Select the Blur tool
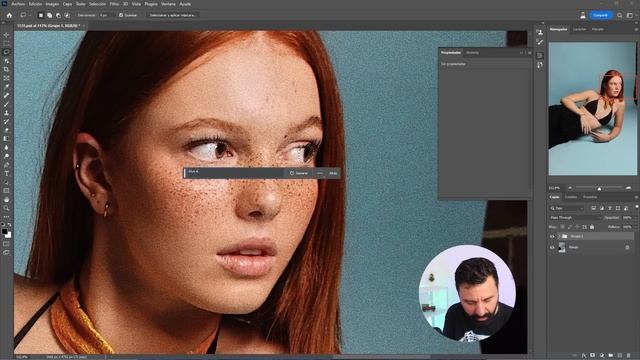 [x=6, y=147]
